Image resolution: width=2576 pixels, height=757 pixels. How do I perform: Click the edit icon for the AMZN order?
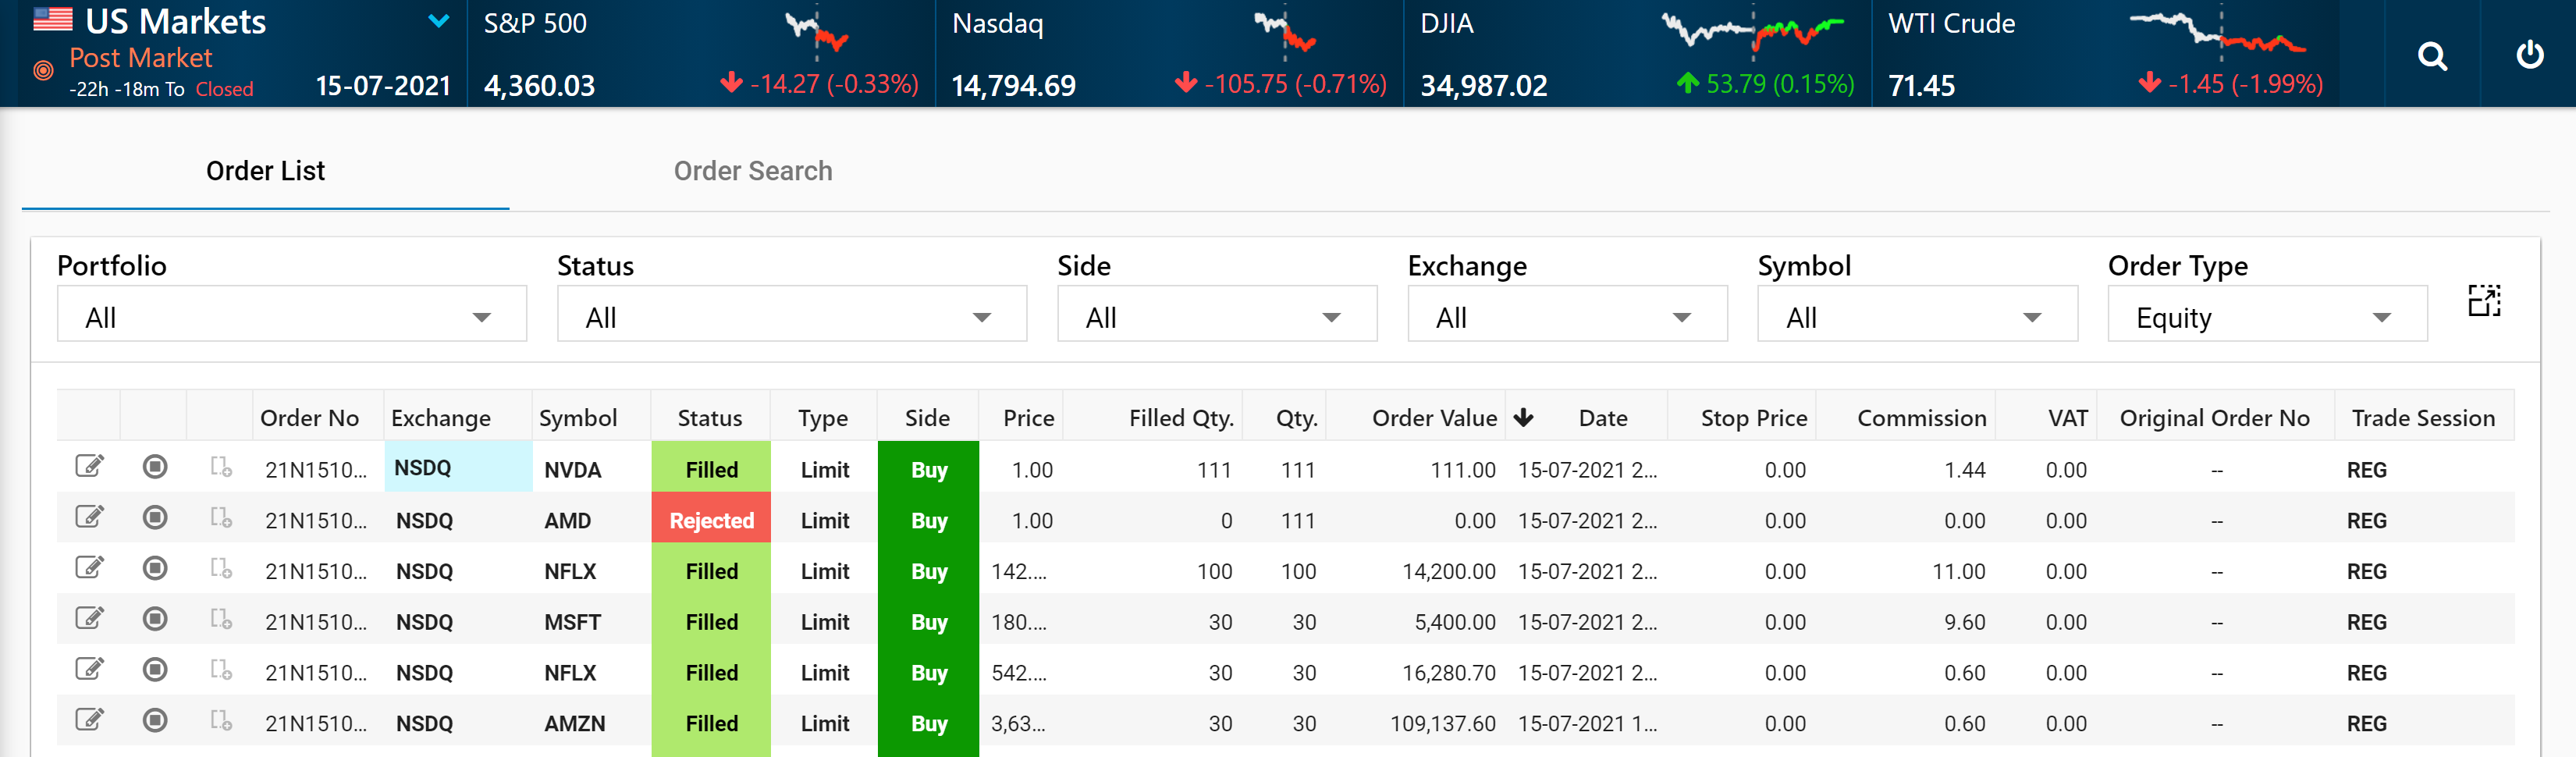coord(89,720)
